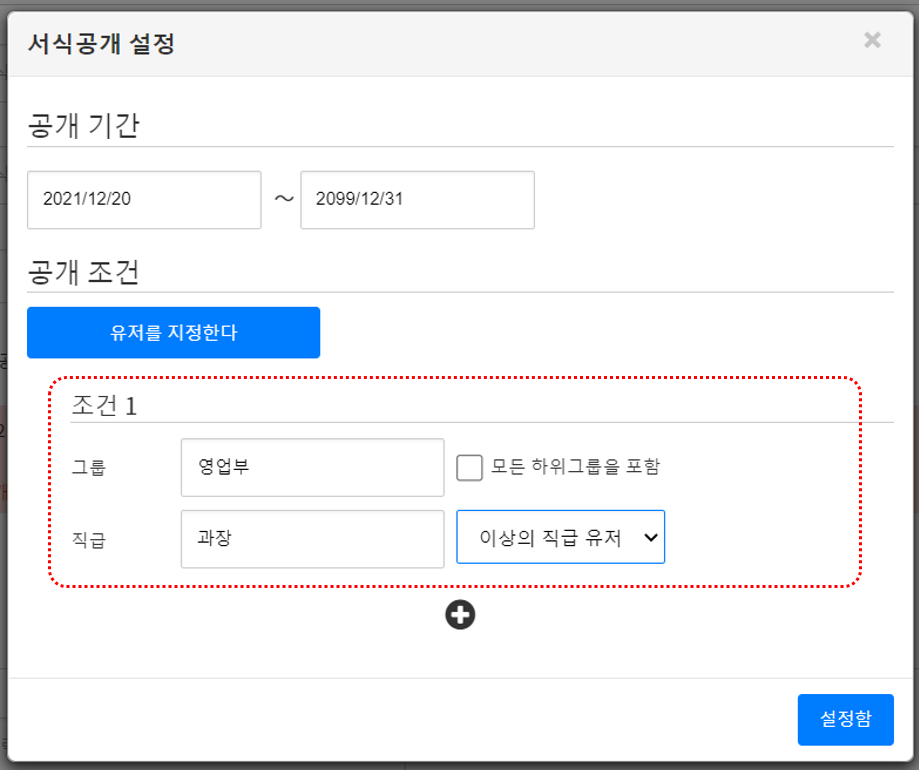Click the chevron arrow of the 직급 dropdown
The width and height of the screenshot is (919, 770).
pos(650,538)
